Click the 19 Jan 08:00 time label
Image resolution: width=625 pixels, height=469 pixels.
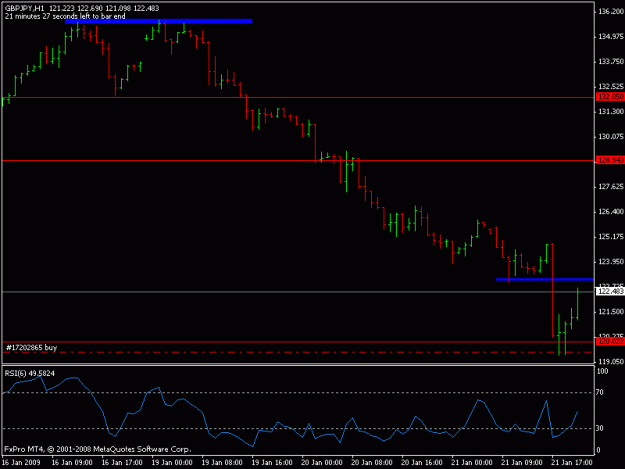(x=222, y=463)
